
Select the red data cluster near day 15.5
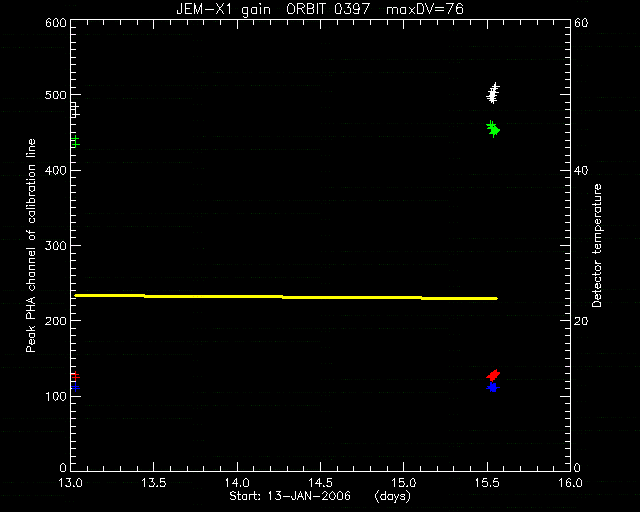click(493, 375)
